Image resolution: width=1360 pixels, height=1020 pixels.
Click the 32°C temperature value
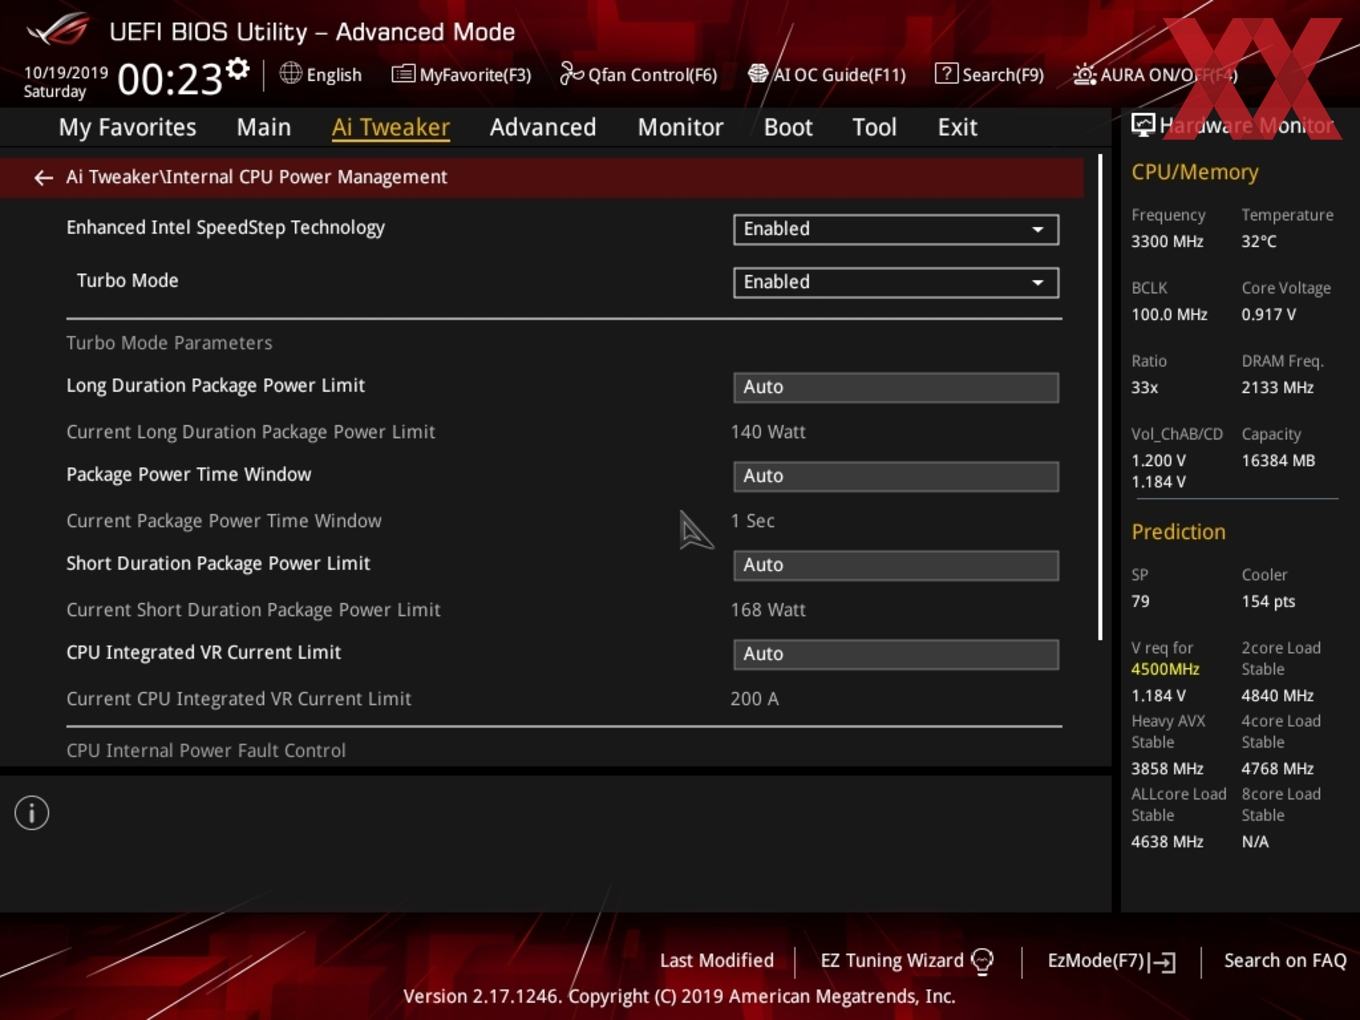click(x=1259, y=242)
